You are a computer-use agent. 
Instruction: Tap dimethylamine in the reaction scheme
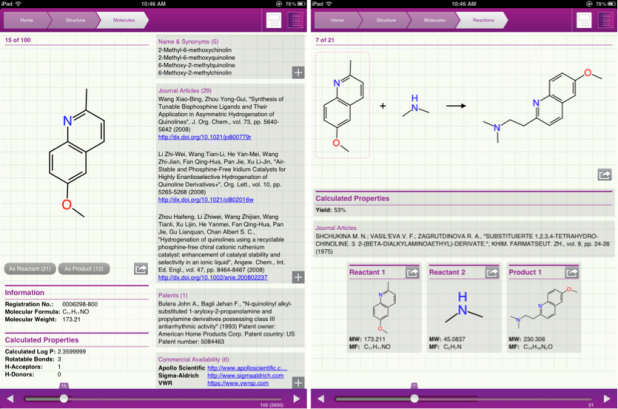click(415, 106)
